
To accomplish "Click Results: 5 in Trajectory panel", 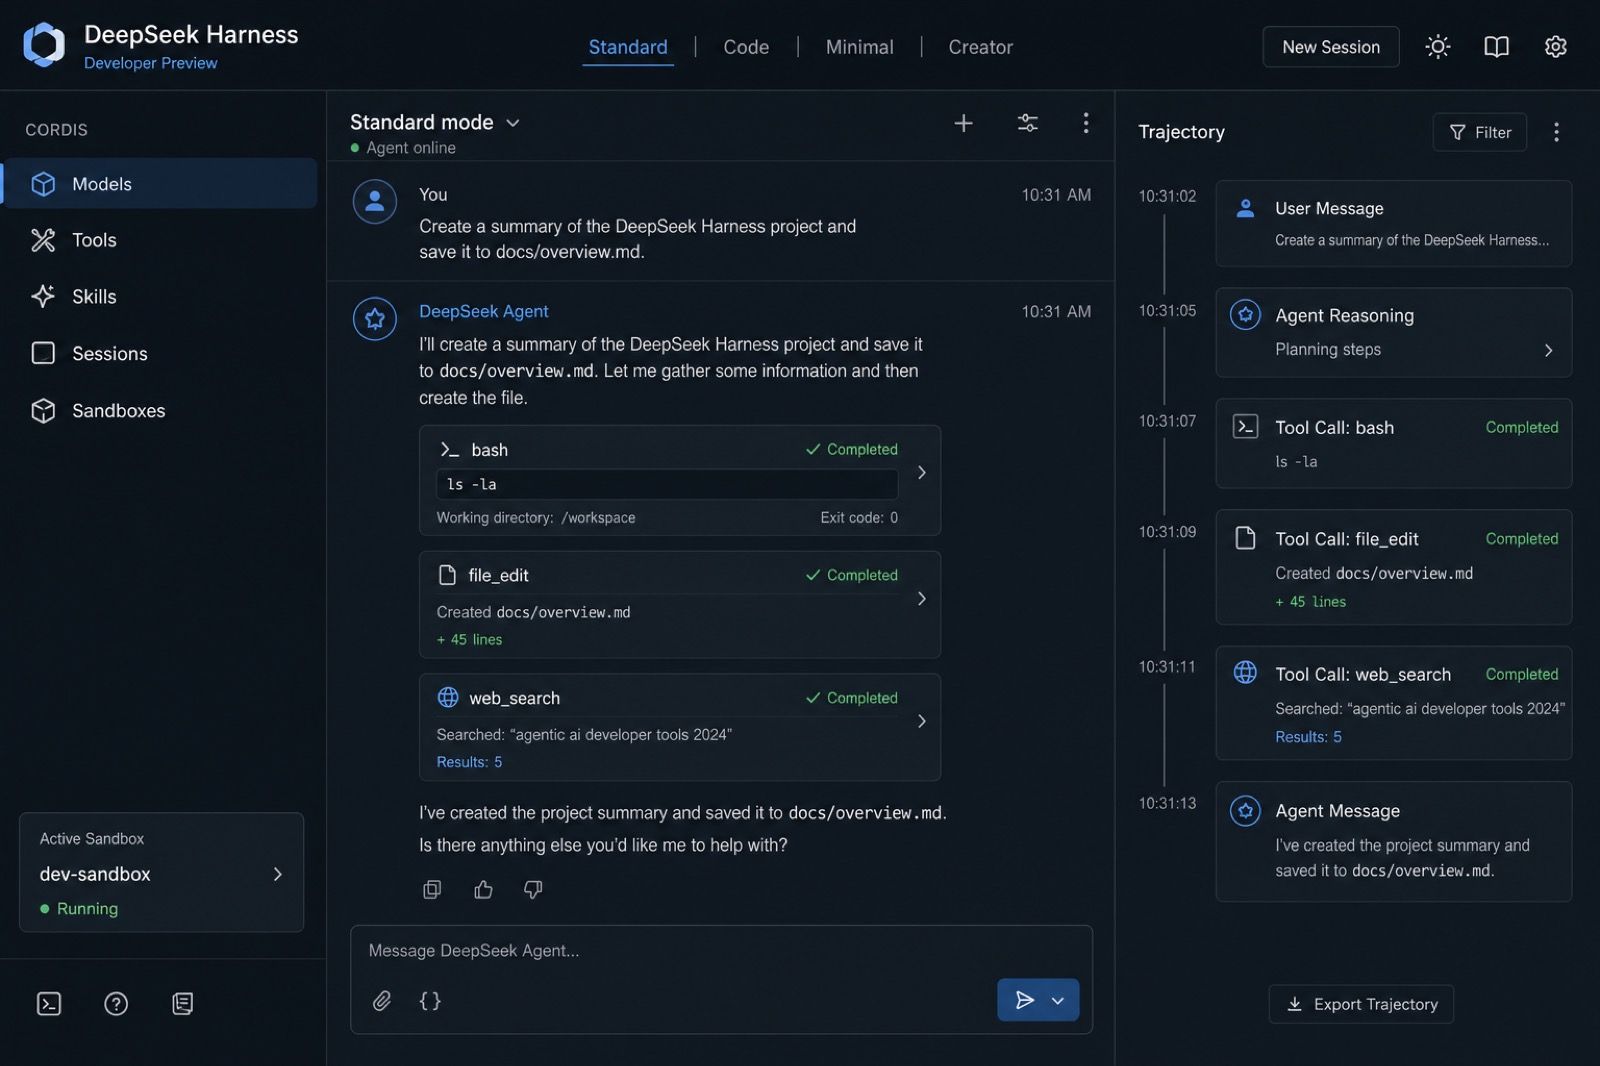I will click(1308, 737).
